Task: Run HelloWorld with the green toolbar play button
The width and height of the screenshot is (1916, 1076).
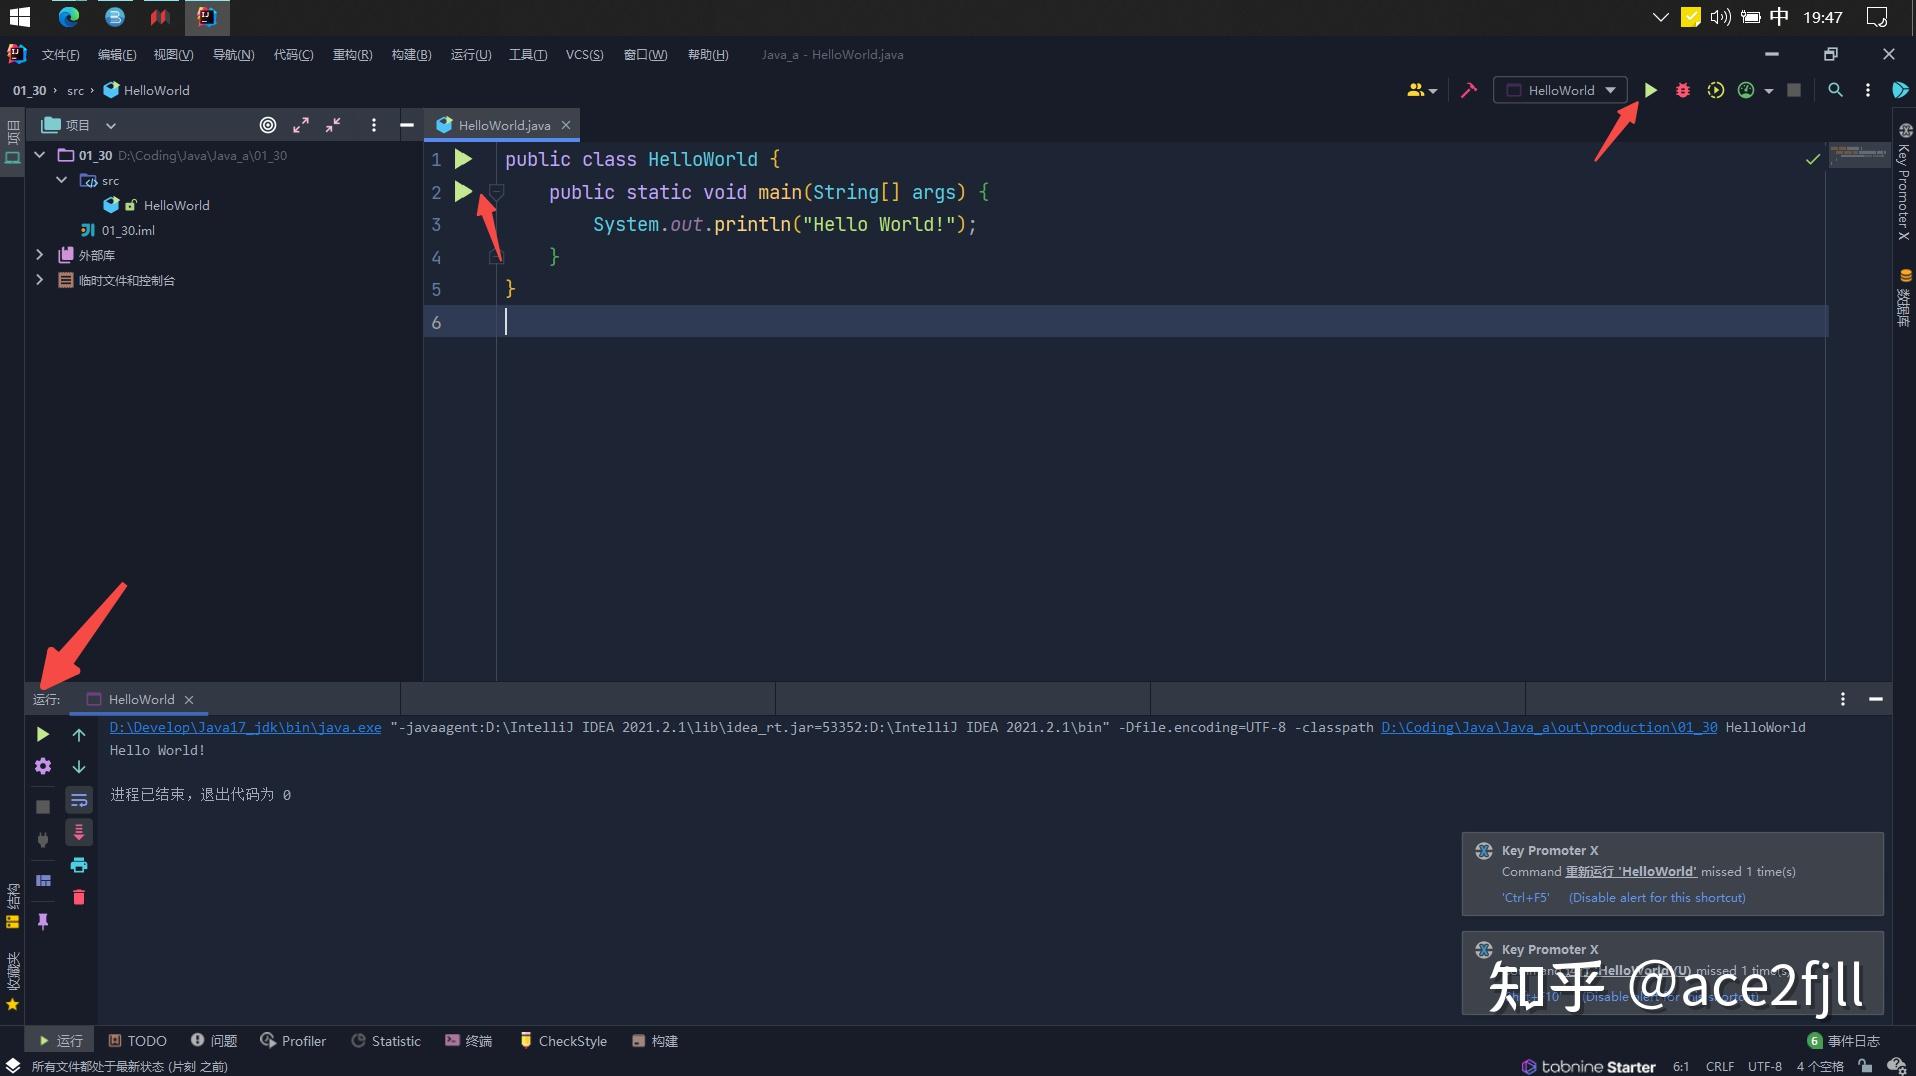Action: tap(1650, 90)
